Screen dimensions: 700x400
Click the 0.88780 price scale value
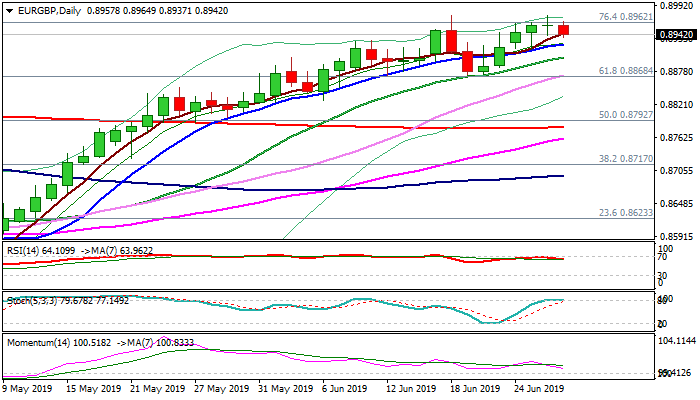click(x=676, y=71)
